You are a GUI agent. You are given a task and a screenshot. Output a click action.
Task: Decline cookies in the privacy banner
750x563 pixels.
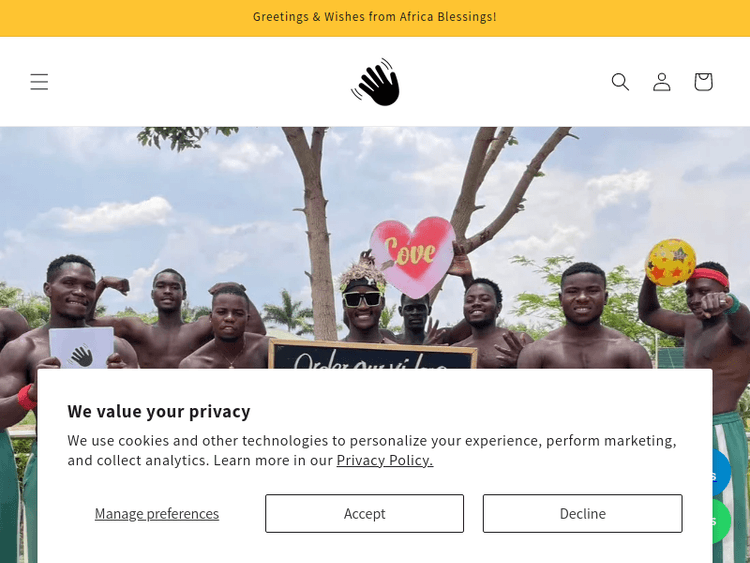582,513
